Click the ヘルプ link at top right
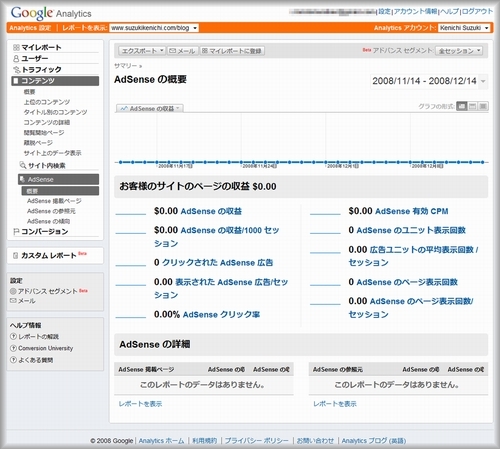This screenshot has height=449, width=500. (450, 12)
